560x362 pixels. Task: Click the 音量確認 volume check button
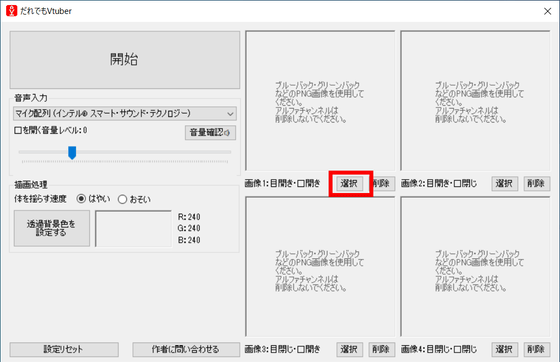[210, 133]
